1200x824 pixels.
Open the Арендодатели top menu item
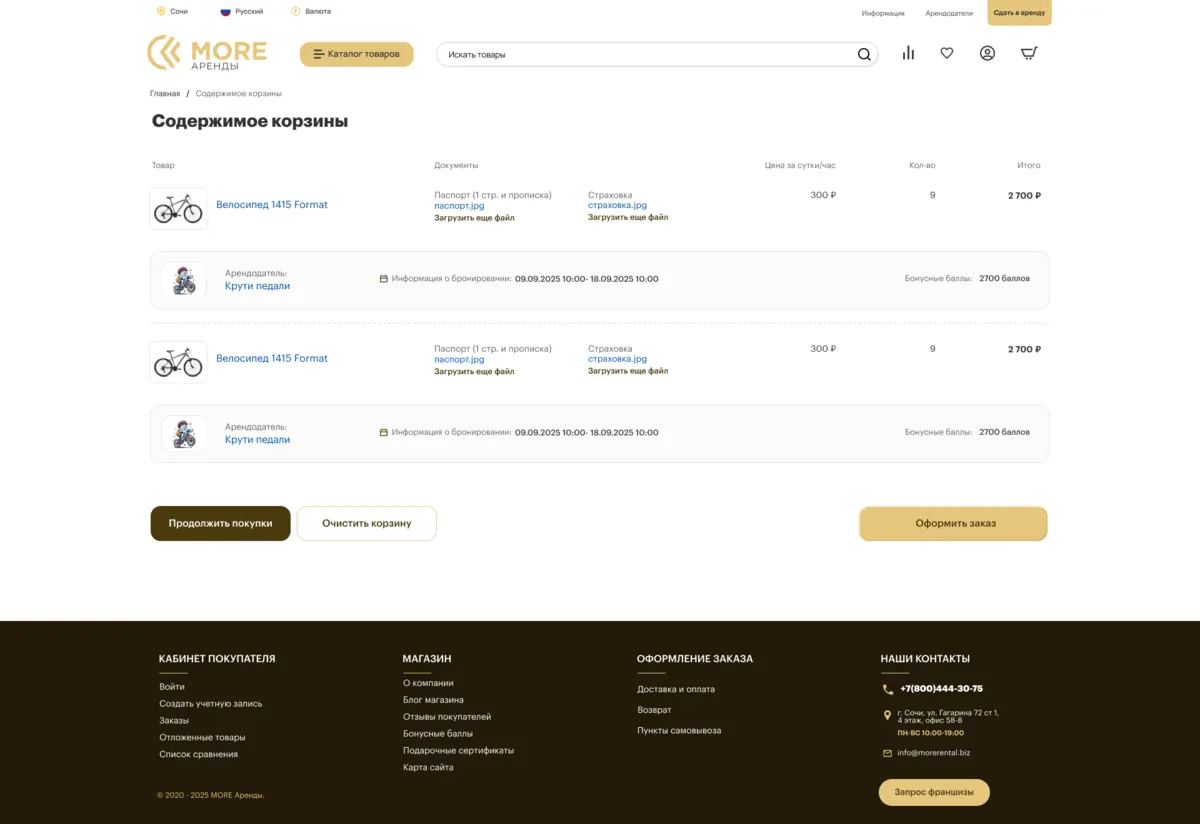[x=949, y=13]
